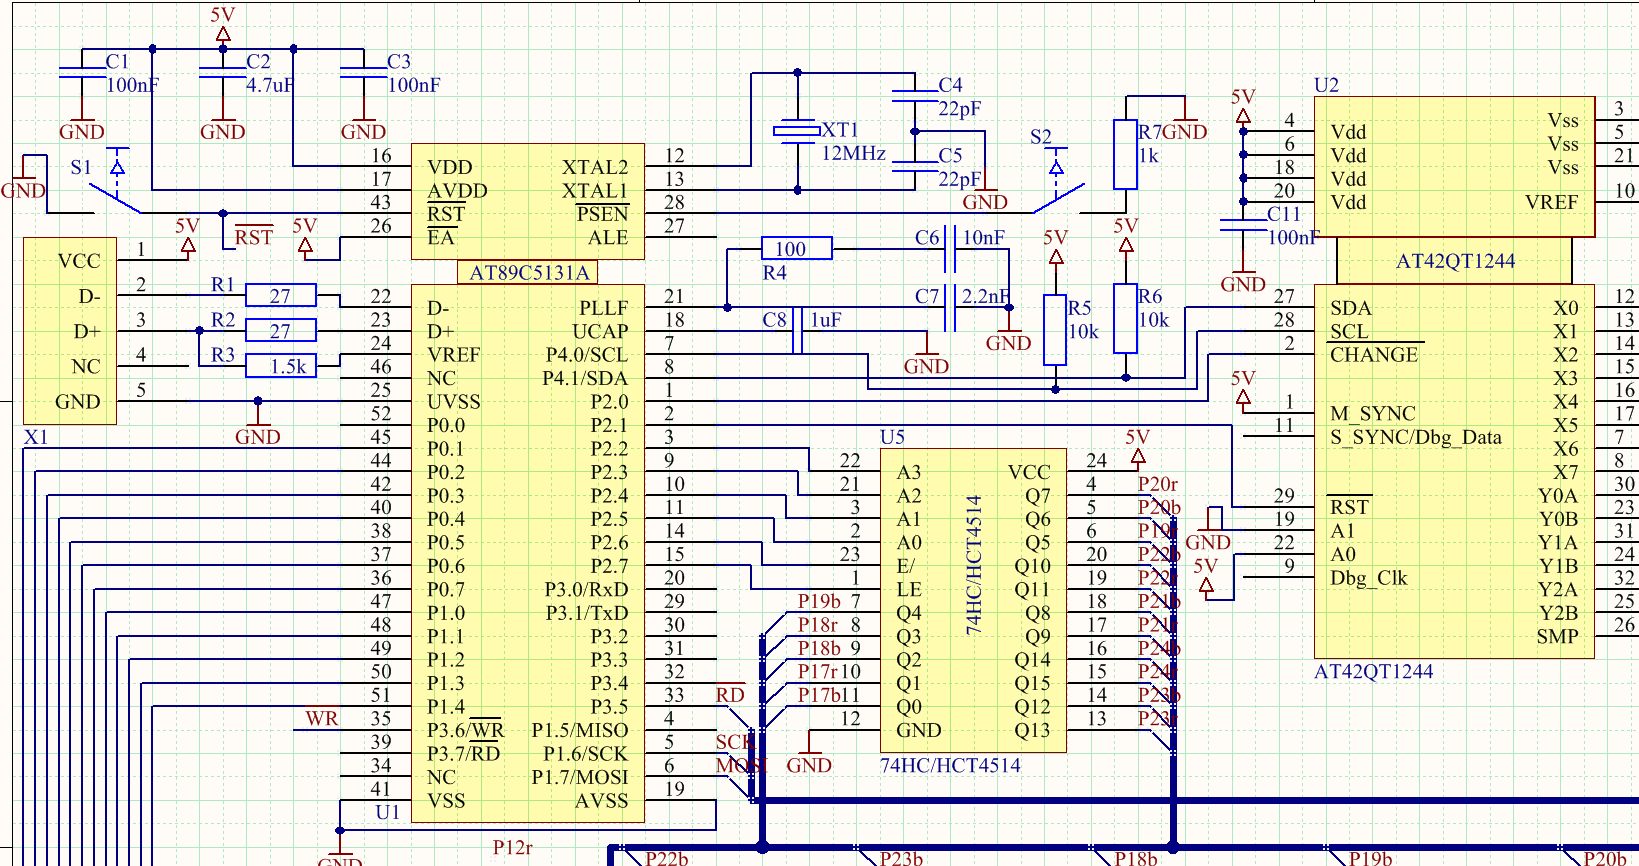1639x866 pixels.
Task: Click the VREF pin name on U2
Action: pos(1552,202)
